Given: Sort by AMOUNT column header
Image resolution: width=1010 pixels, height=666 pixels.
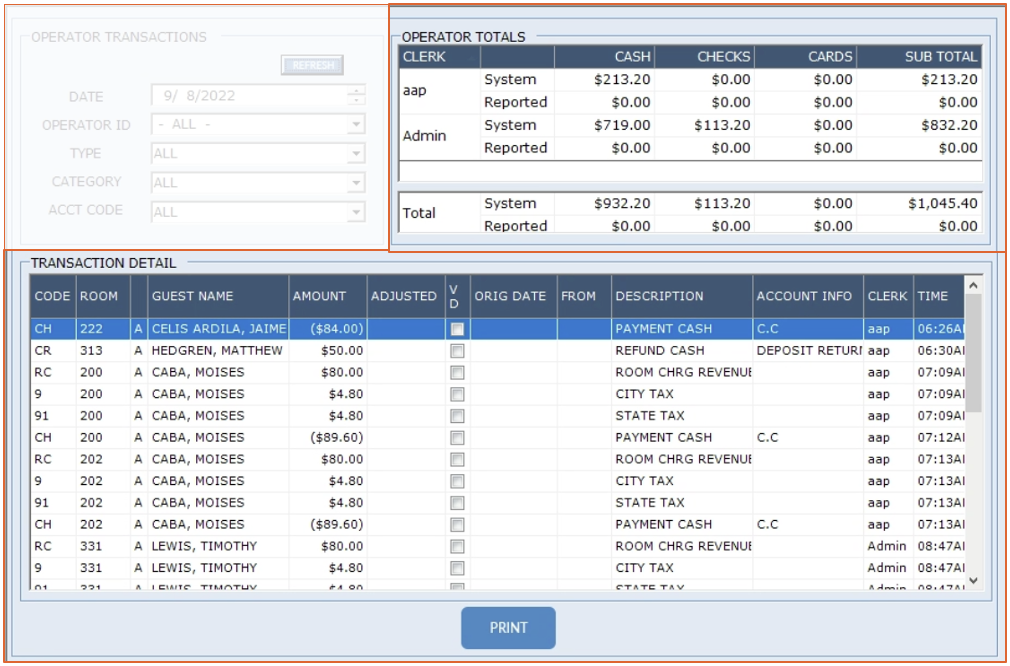Looking at the screenshot, I should click(x=319, y=296).
